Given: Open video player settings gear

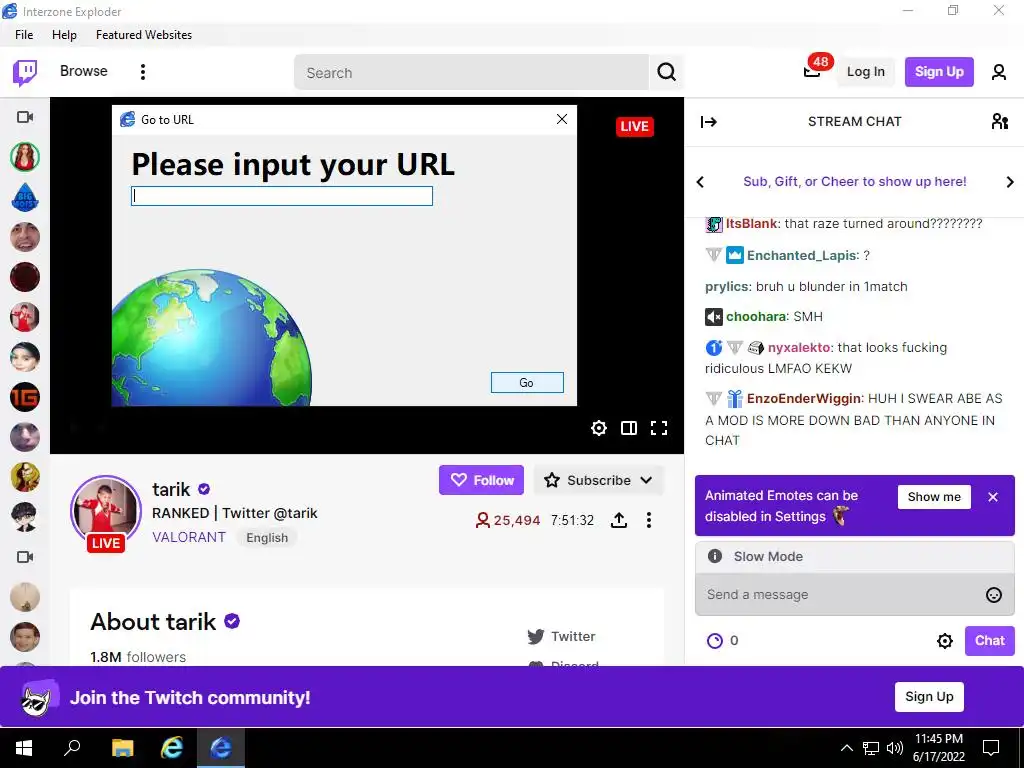Looking at the screenshot, I should point(598,428).
